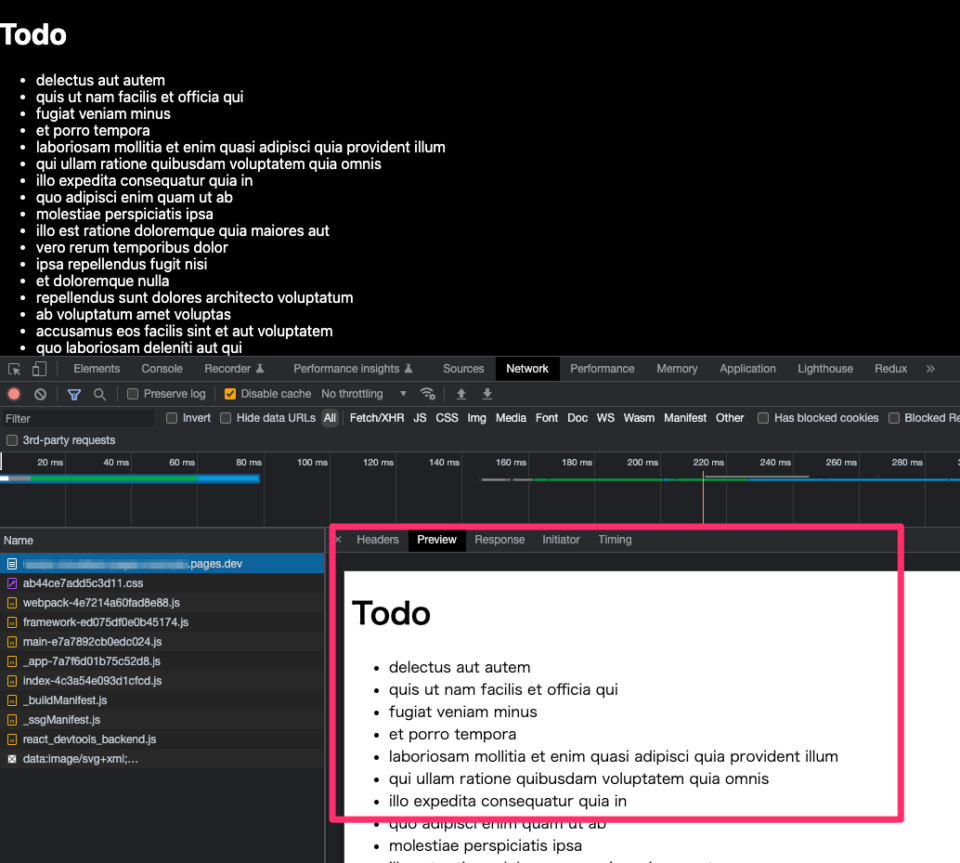Click the Fetch/XHR request type filter
The height and width of the screenshot is (863, 960).
click(x=377, y=418)
